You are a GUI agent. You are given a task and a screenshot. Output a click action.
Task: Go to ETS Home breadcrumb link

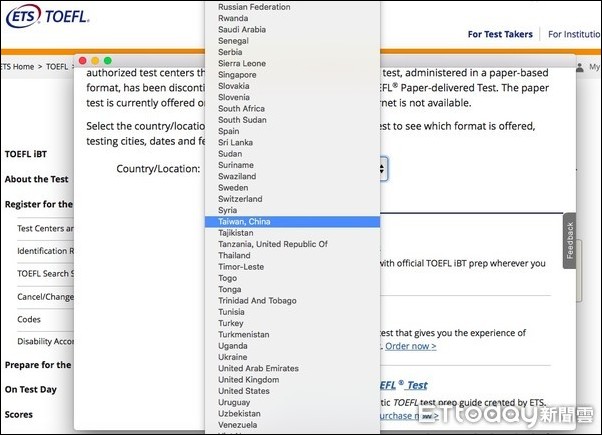(x=17, y=67)
